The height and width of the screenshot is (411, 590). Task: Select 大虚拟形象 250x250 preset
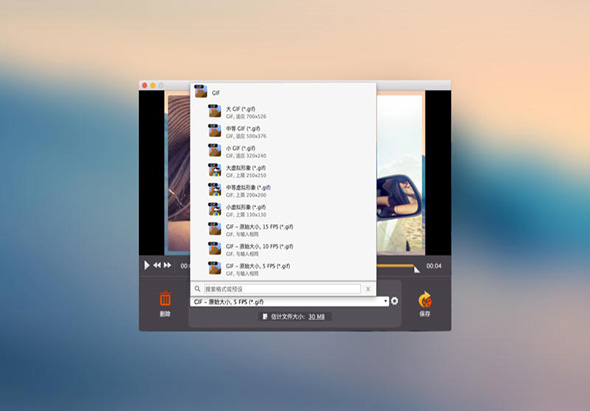[283, 170]
